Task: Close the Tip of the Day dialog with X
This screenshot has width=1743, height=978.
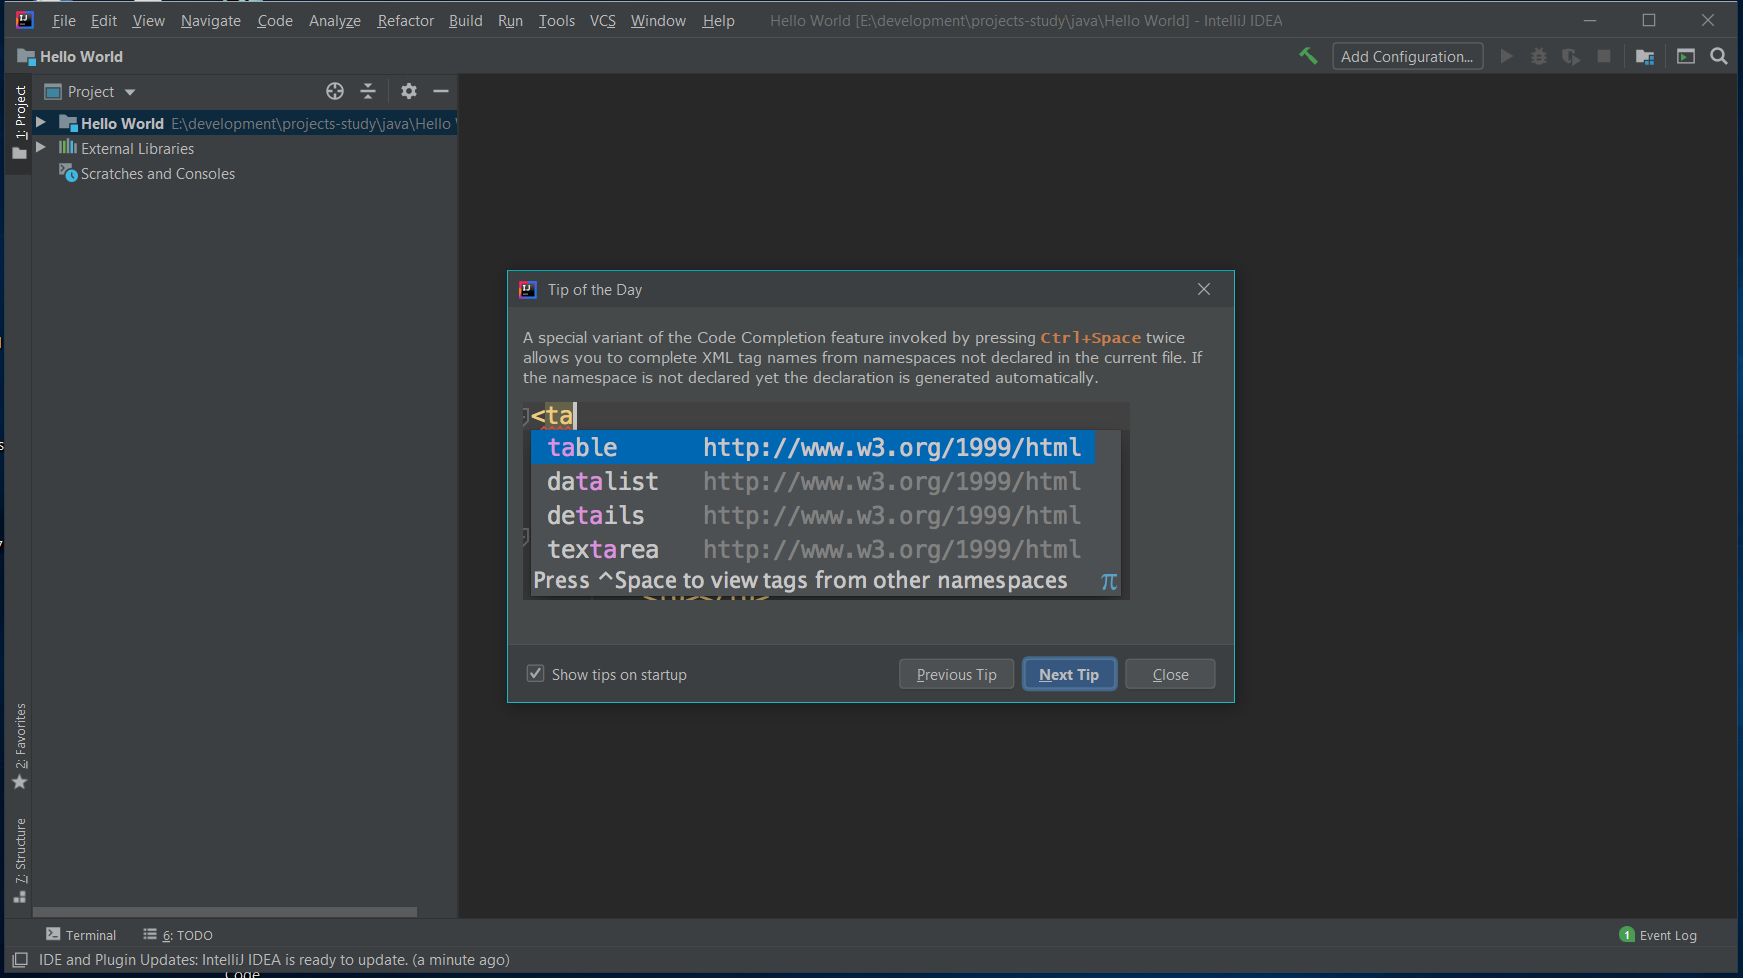Action: 1204,289
